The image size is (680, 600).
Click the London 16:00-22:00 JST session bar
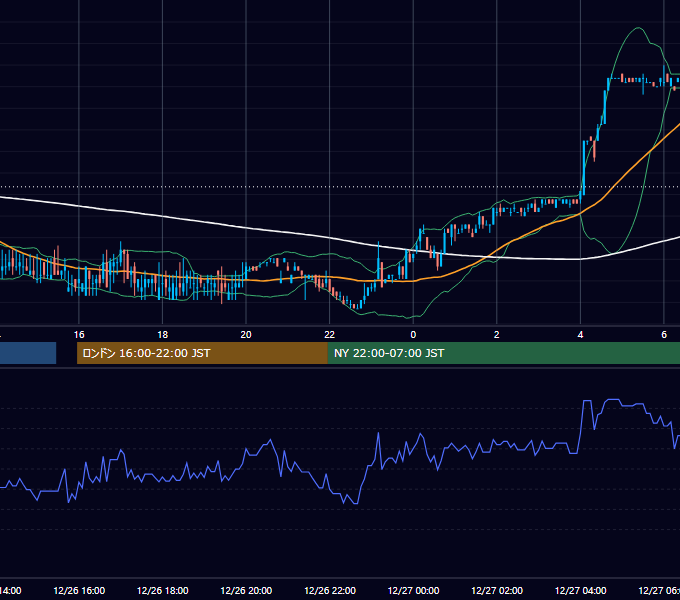[202, 353]
